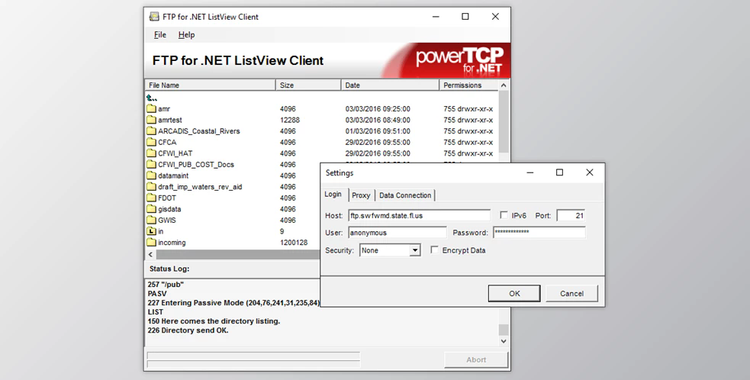Image resolution: width=750 pixels, height=380 pixels.
Task: Click the '227 Entering Passive Mode' log line
Action: coord(233,303)
